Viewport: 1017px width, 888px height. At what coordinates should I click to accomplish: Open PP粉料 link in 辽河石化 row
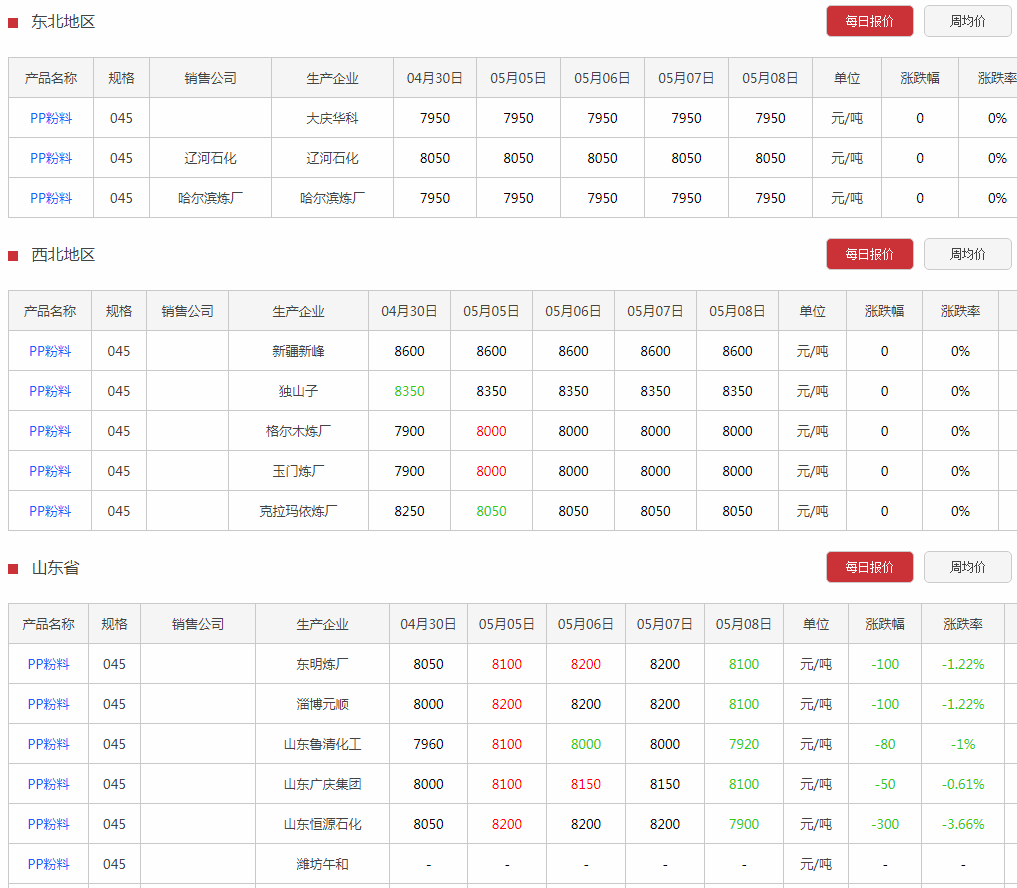coord(51,158)
